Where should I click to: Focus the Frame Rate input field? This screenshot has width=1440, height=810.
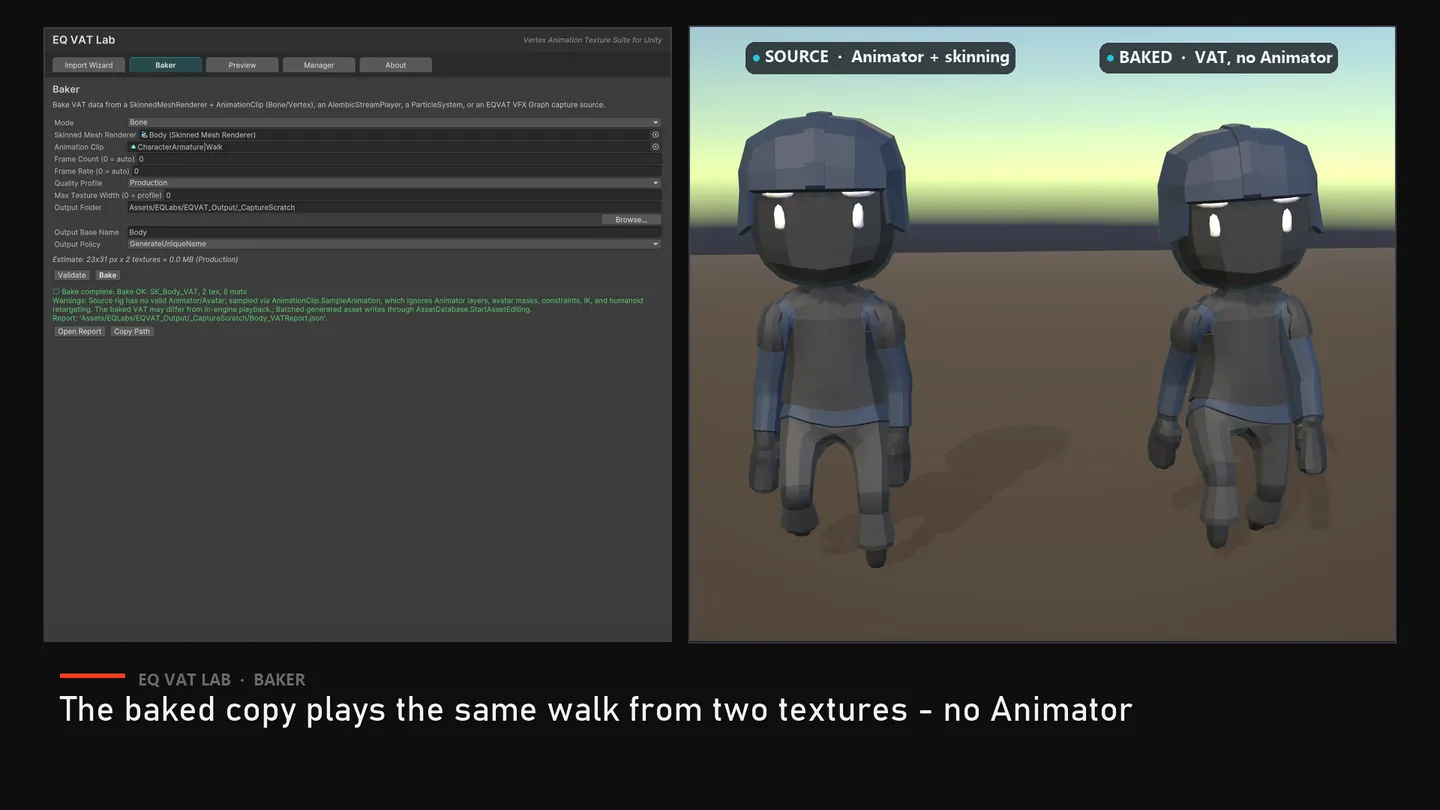pyautogui.click(x=396, y=171)
